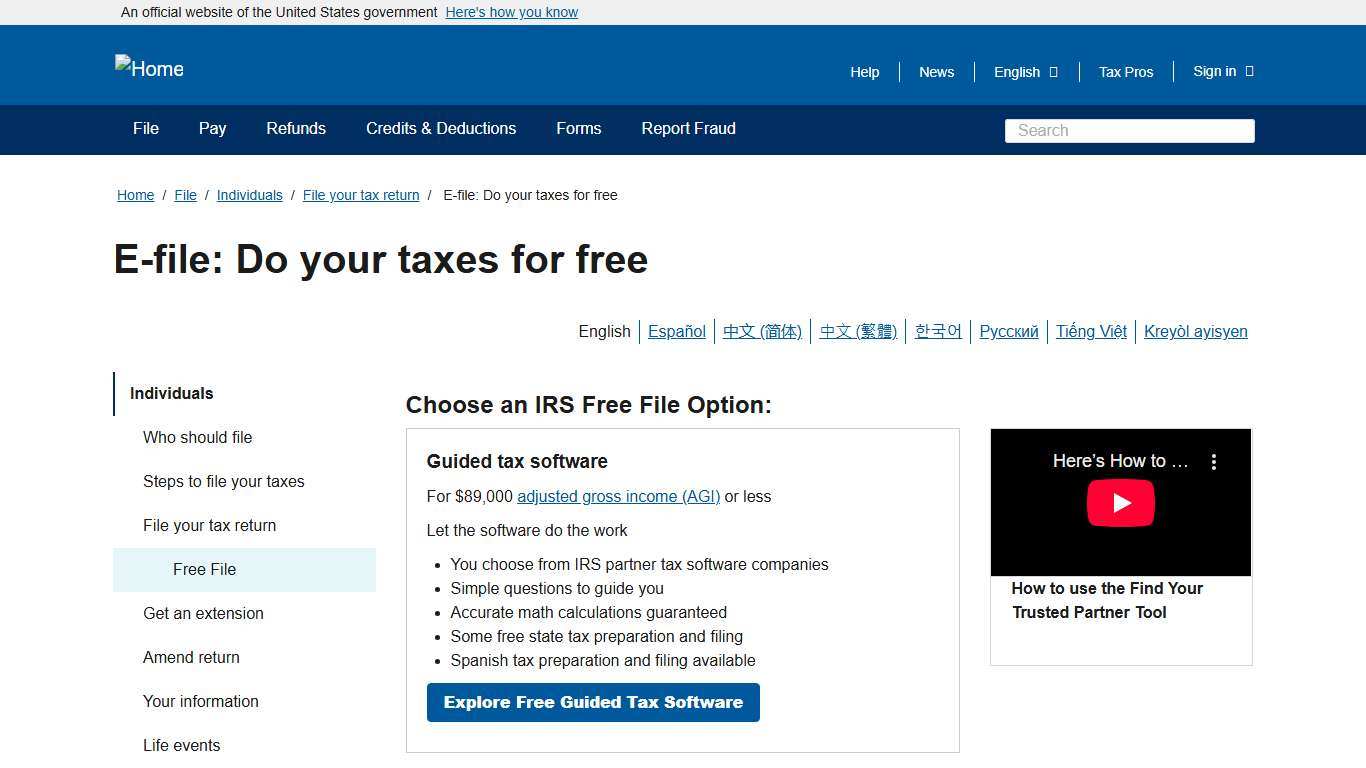Select Kreyòl ayisyen language option

point(1195,331)
